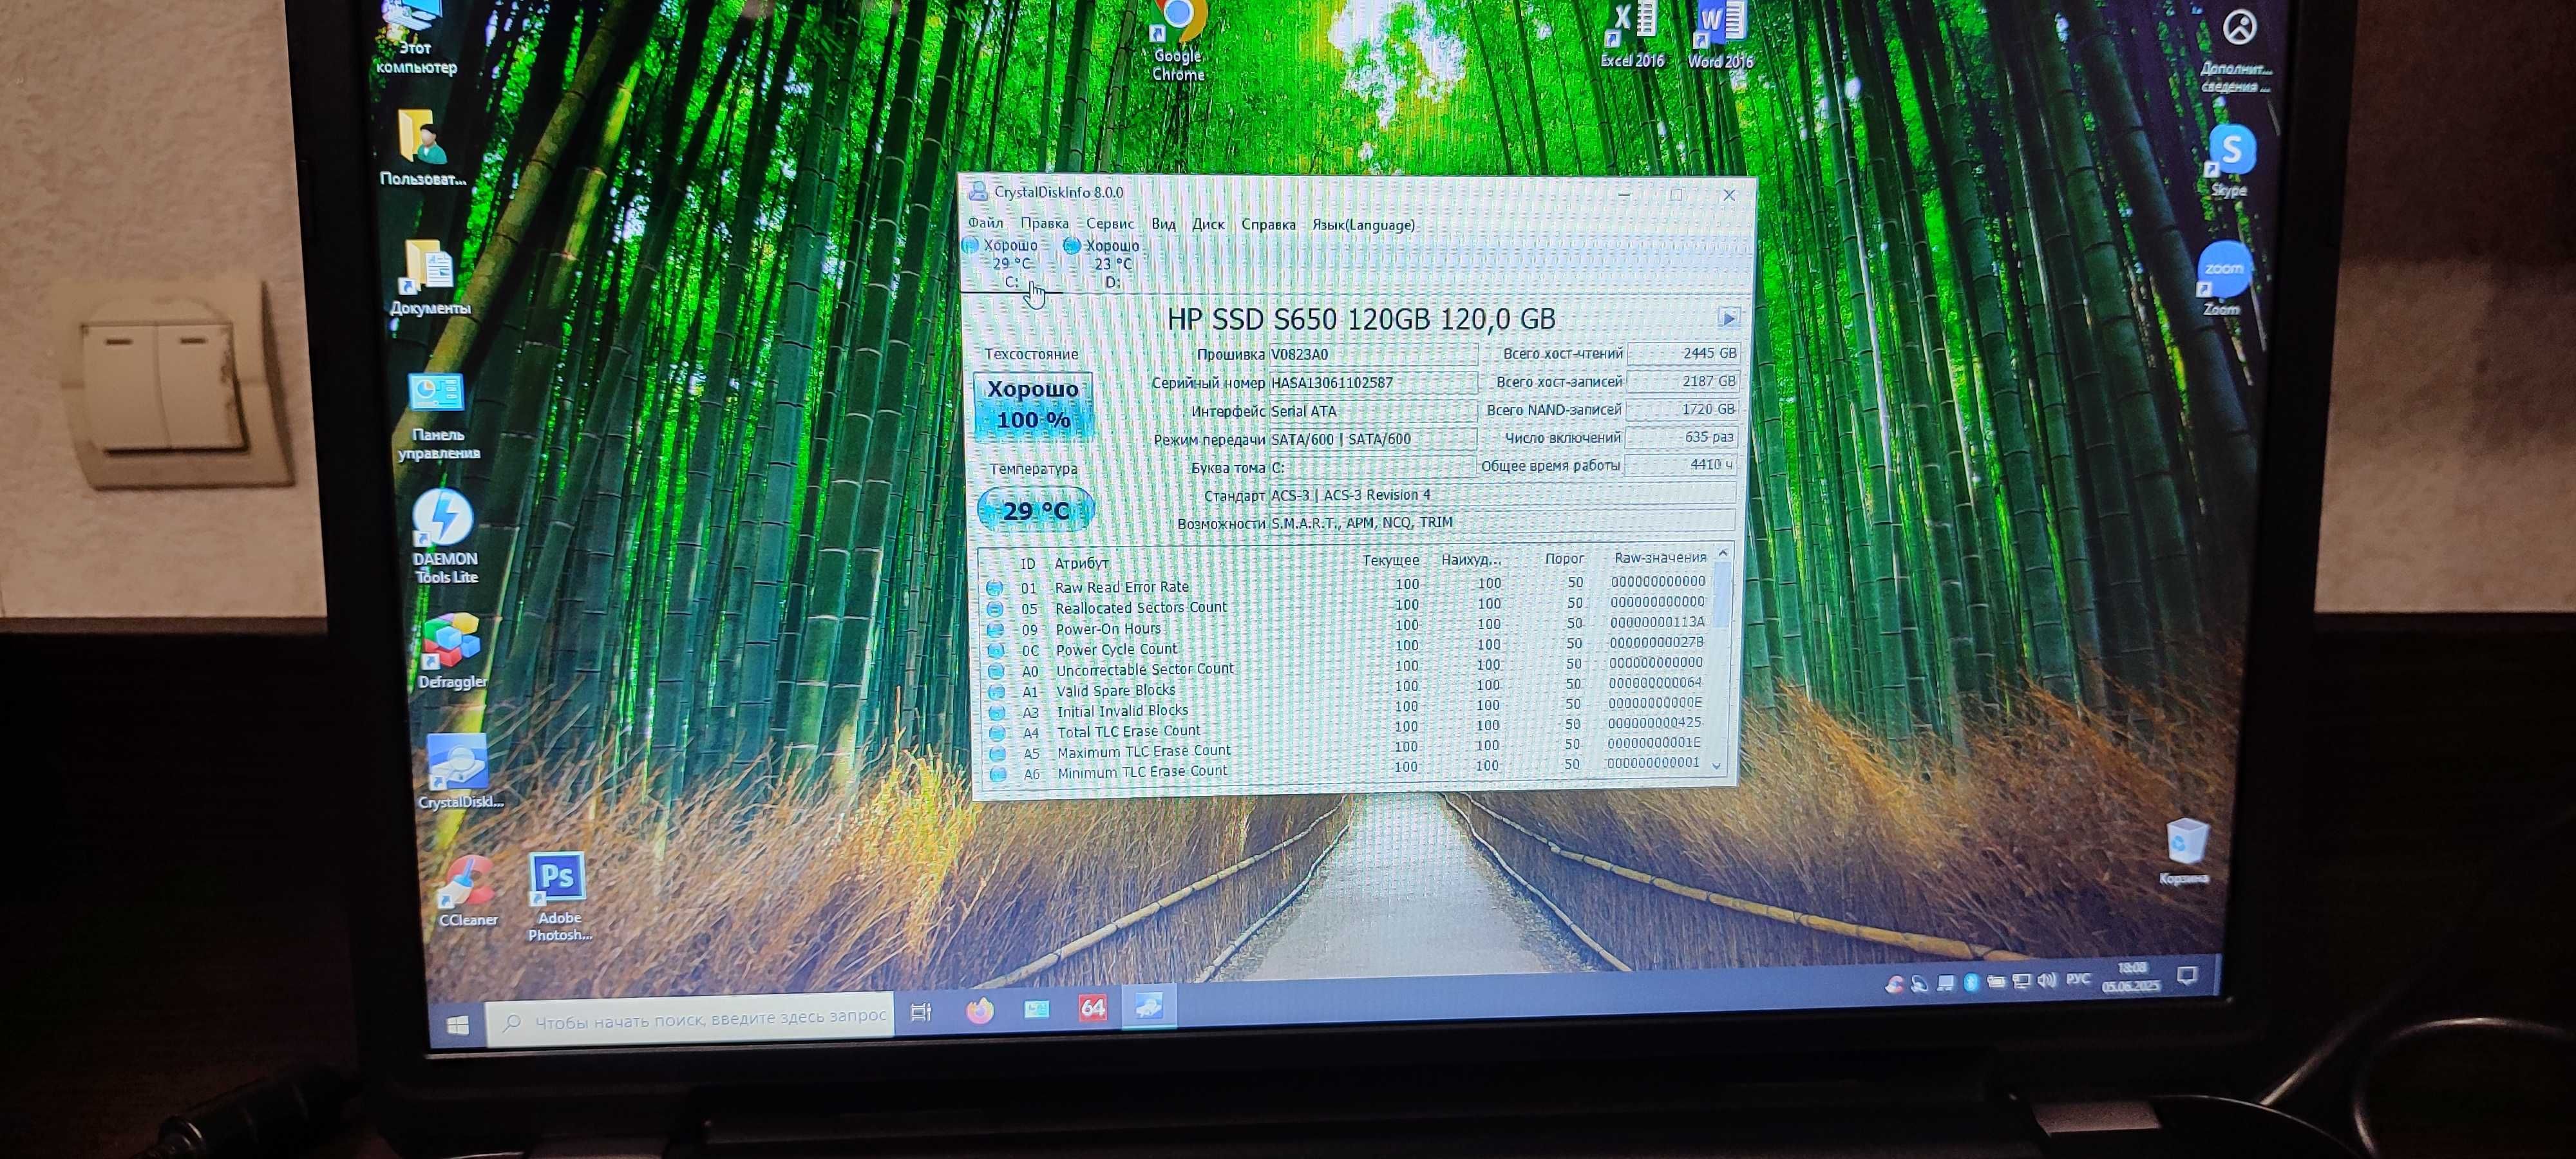Click the CCleaner system tray icon
2576x1159 pixels.
(x=1894, y=985)
